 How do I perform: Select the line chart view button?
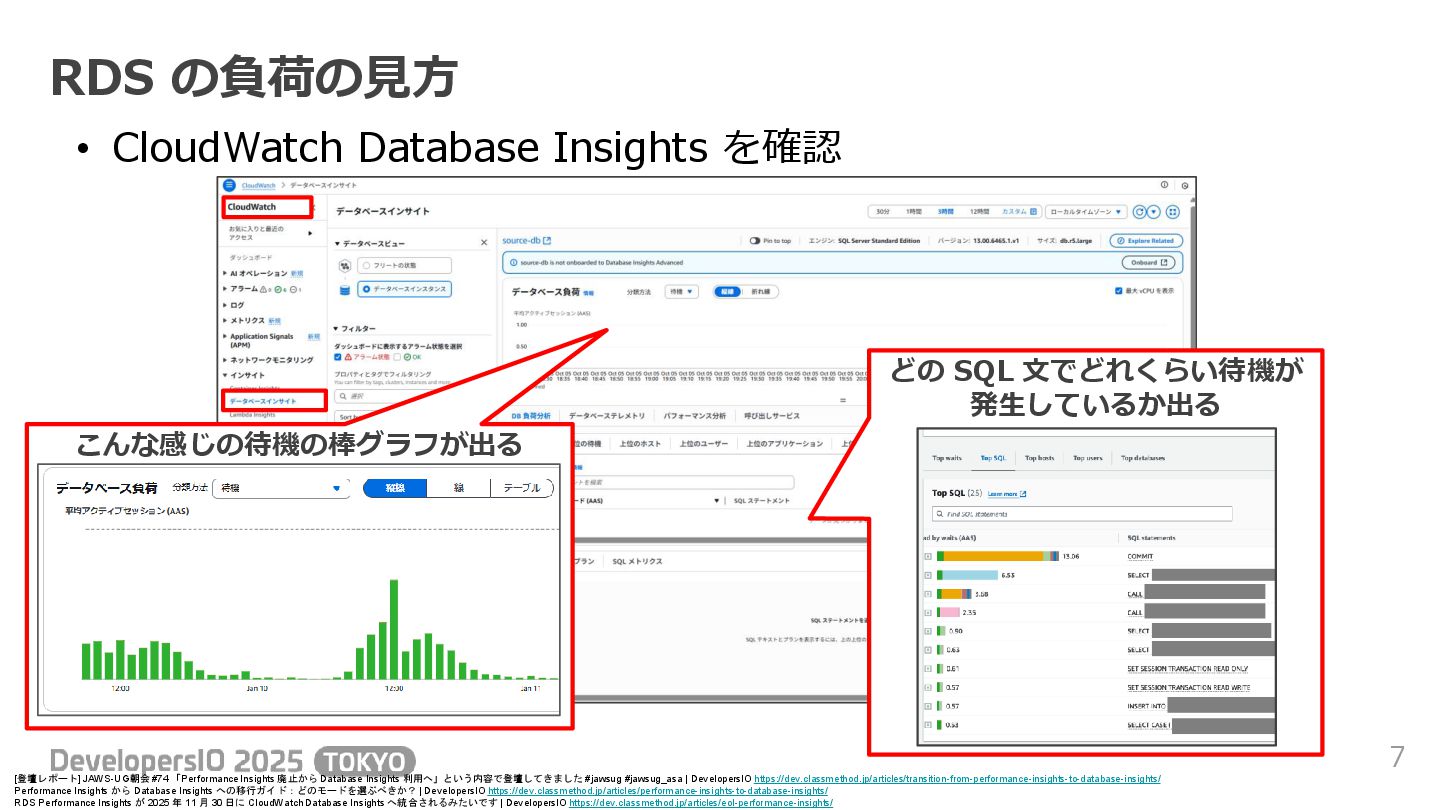pyautogui.click(x=760, y=292)
